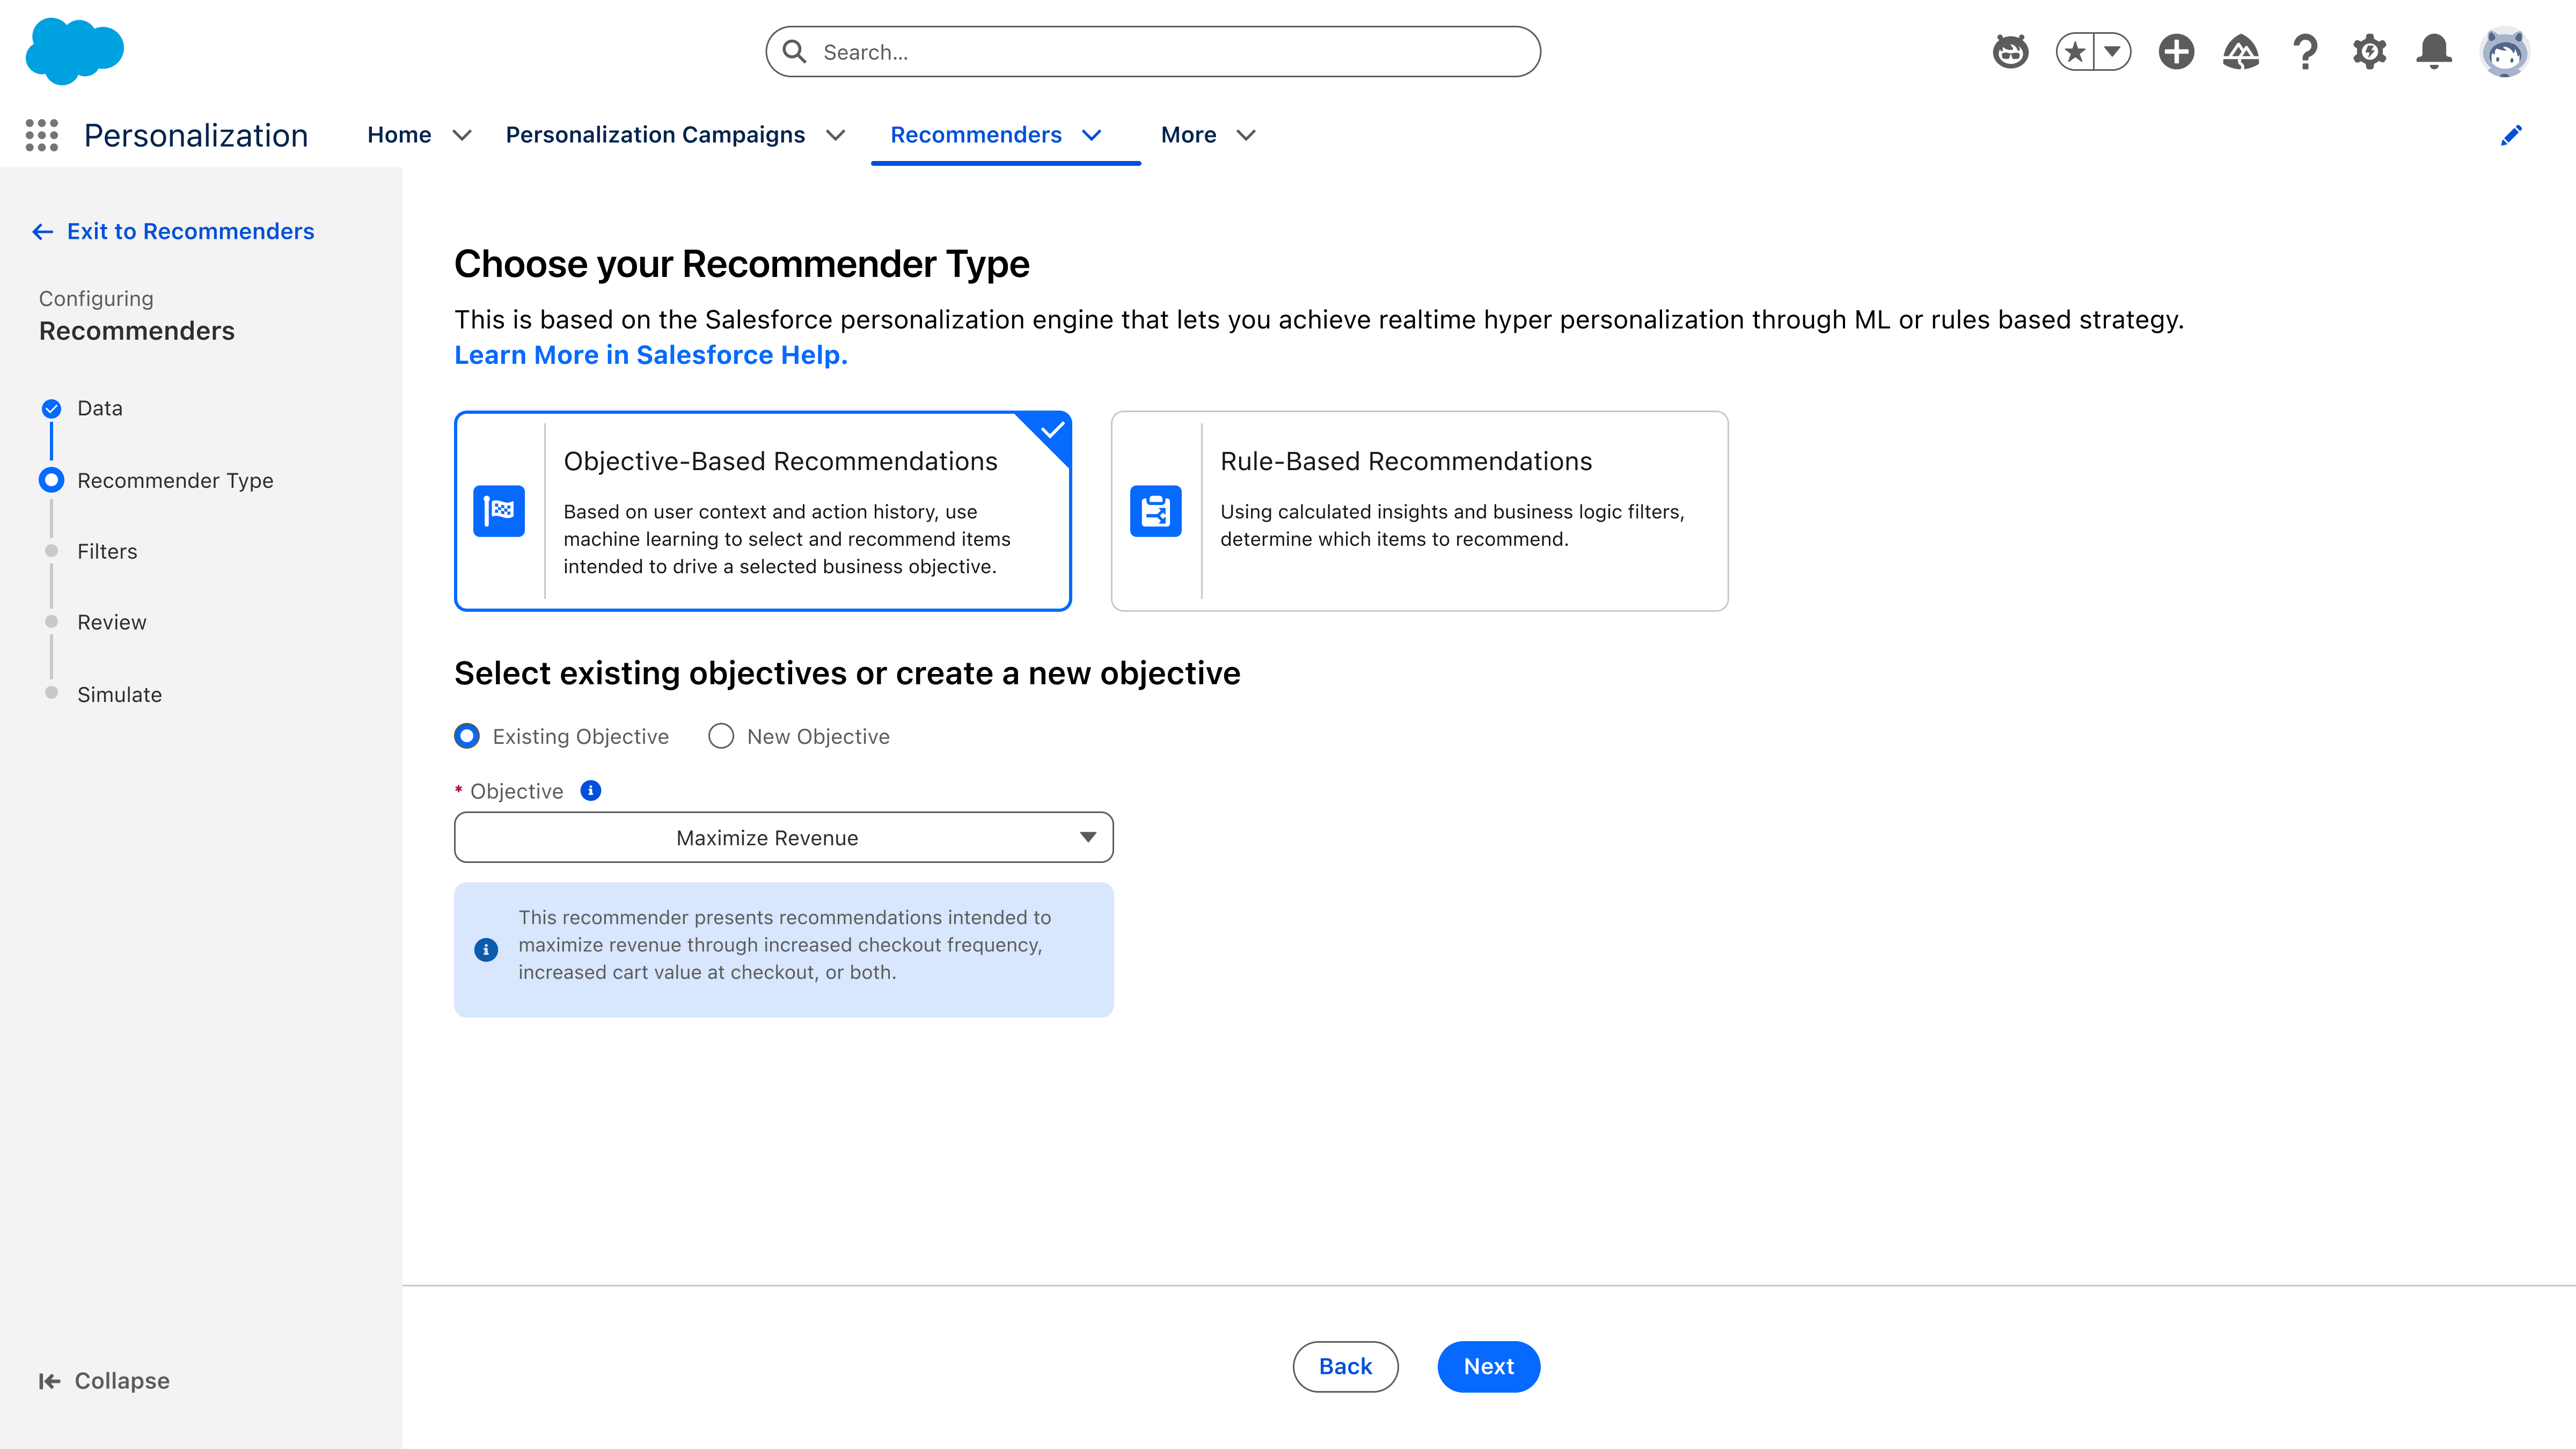The height and width of the screenshot is (1449, 2576).
Task: Go to the Review step
Action: pos(112,622)
